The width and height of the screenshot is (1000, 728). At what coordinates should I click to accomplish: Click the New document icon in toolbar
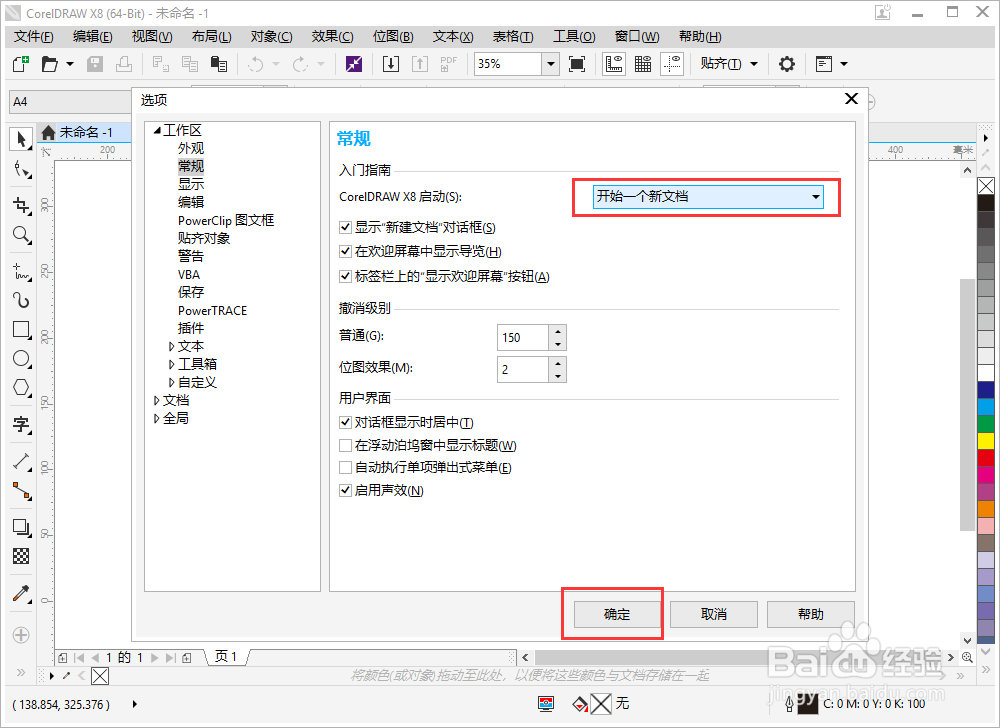pyautogui.click(x=21, y=64)
